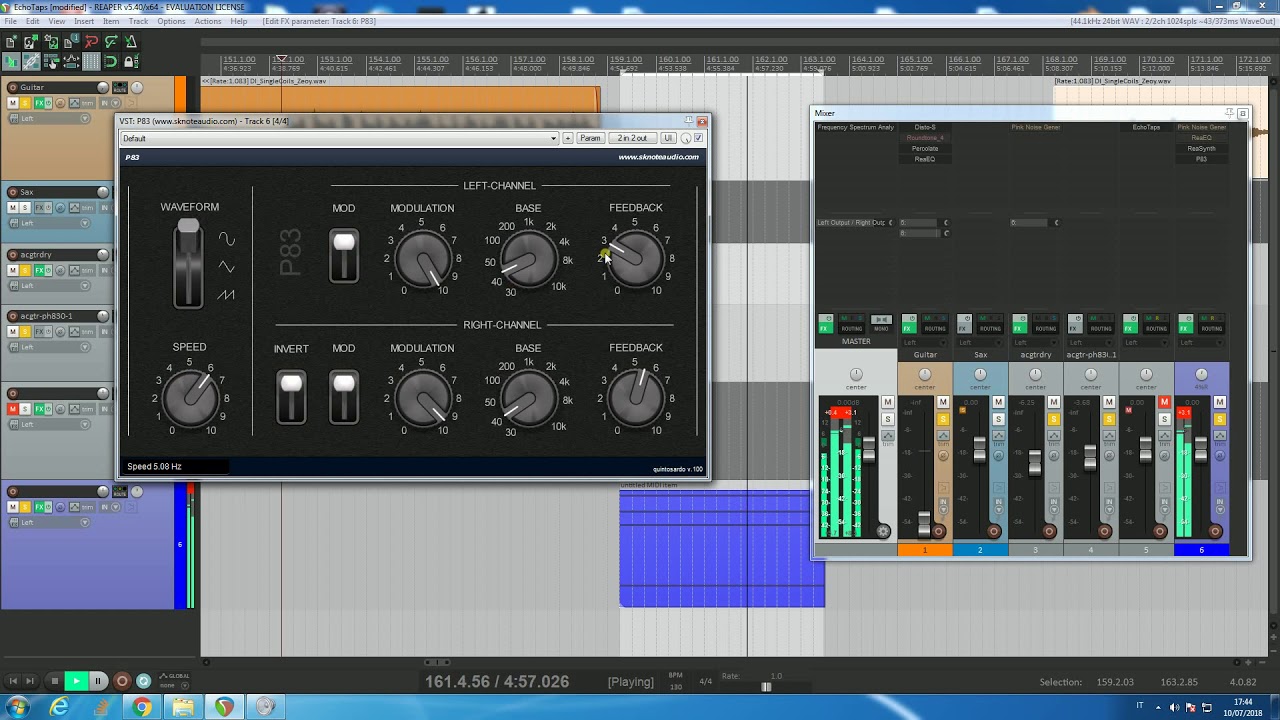Open the Actions menu
This screenshot has width=1280, height=720.
208,21
